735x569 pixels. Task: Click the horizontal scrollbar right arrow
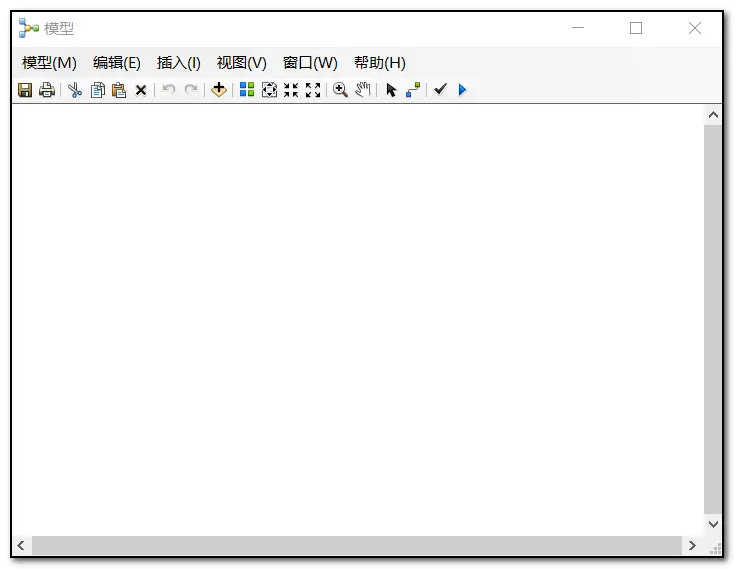[x=692, y=546]
